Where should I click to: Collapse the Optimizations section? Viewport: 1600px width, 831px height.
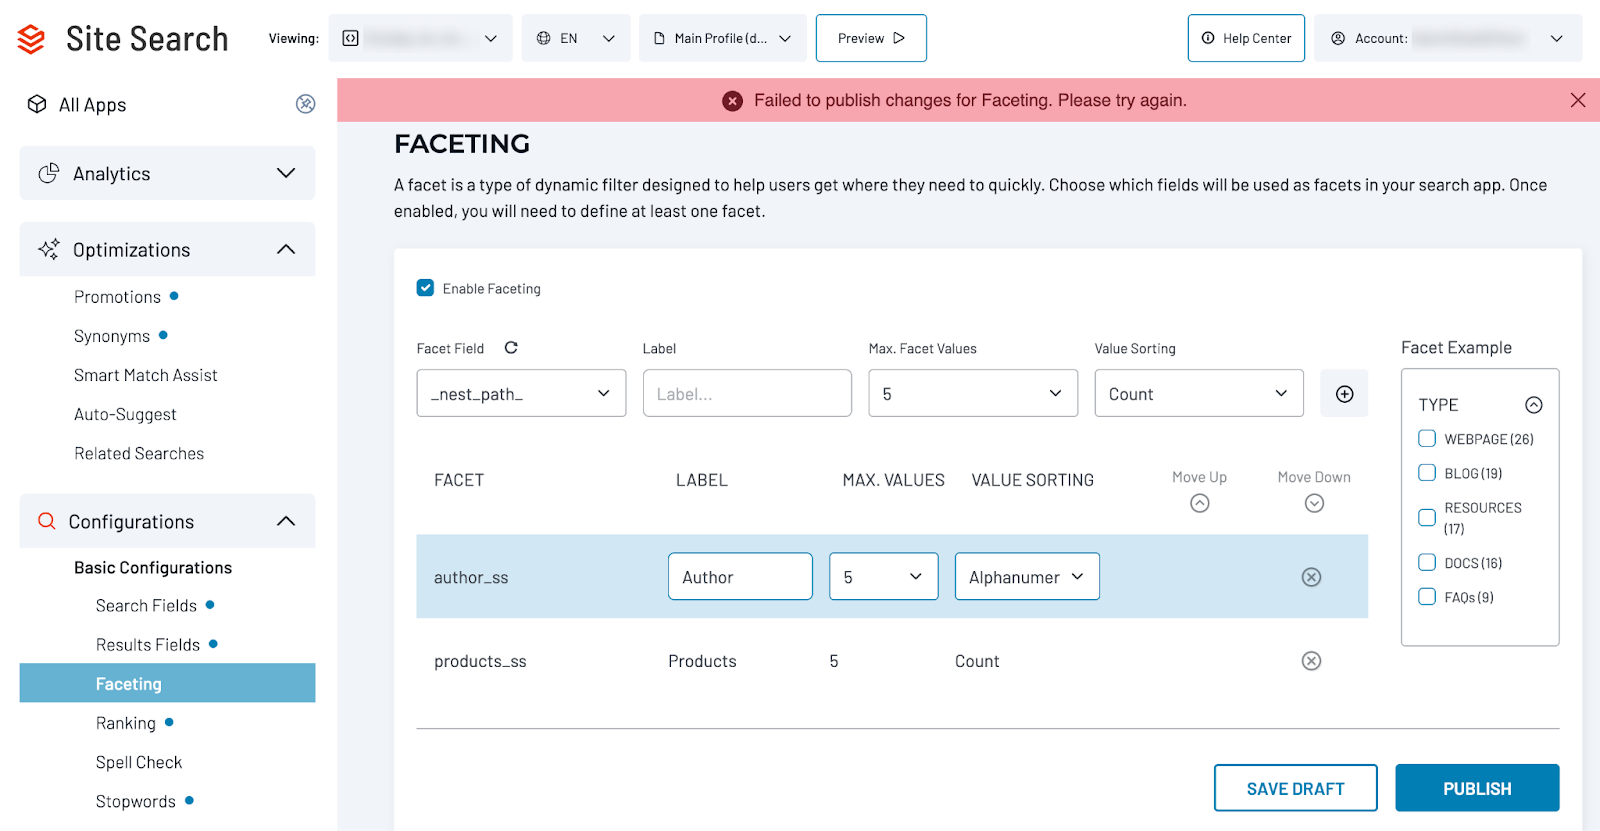click(167, 249)
